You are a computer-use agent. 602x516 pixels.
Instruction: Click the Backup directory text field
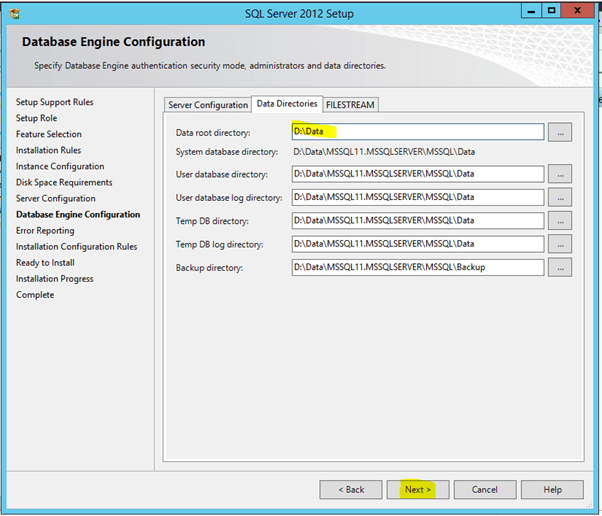(417, 267)
